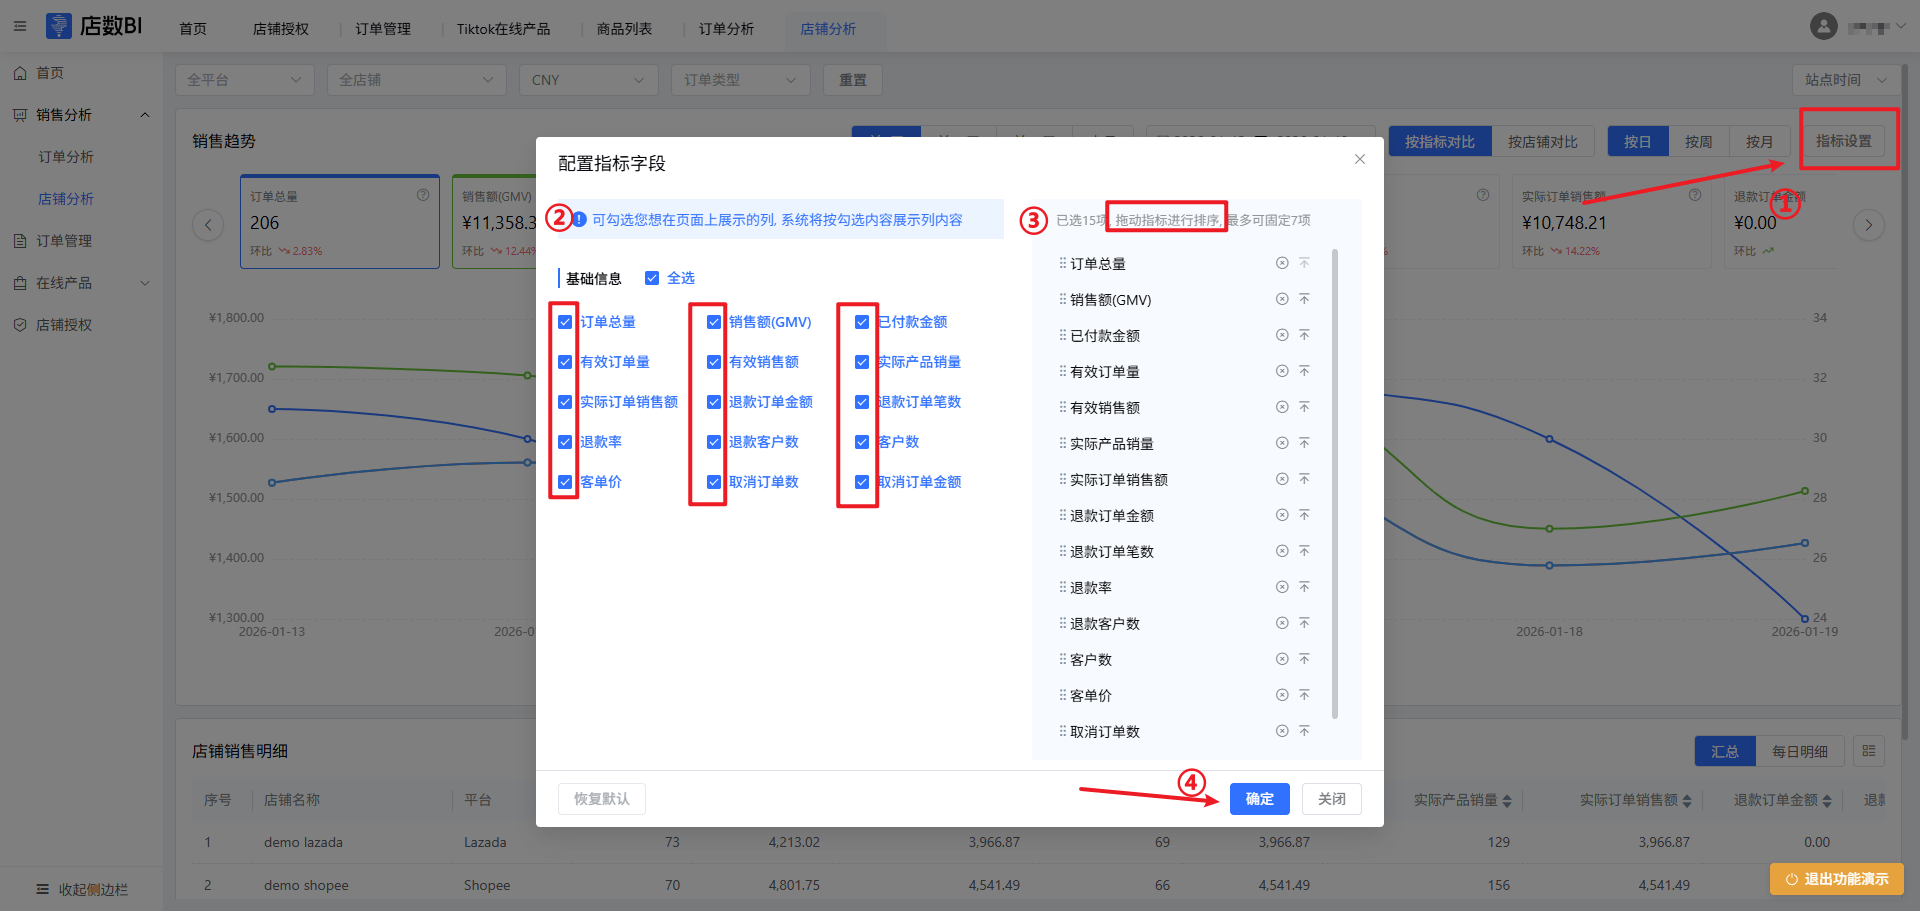Pin 客单价 to the top
Screen dimensions: 1920x911
pos(1304,695)
